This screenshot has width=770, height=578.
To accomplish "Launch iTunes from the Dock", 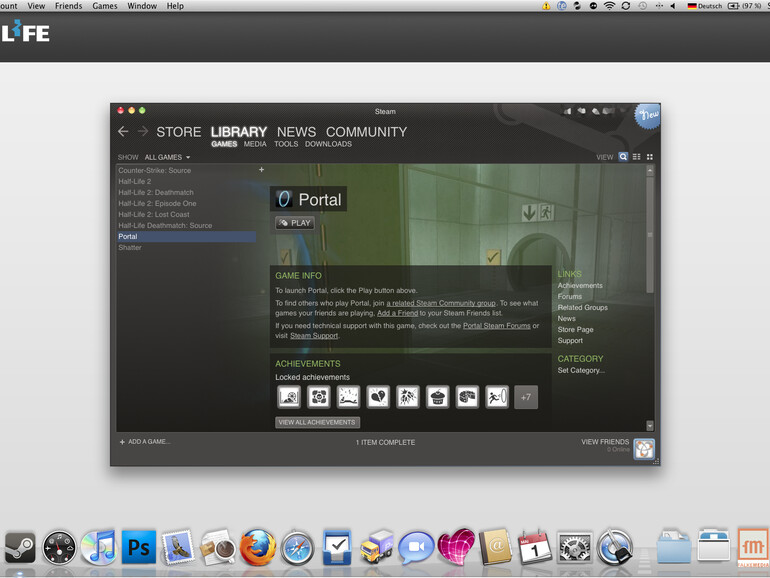I will click(99, 547).
